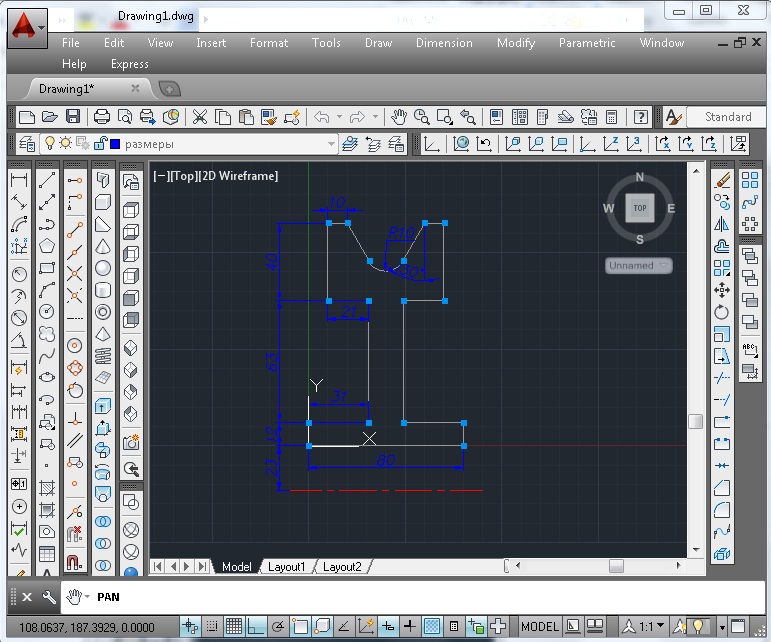This screenshot has height=642, width=771.
Task: Select the Rectangle draw tool
Action: [x=47, y=268]
